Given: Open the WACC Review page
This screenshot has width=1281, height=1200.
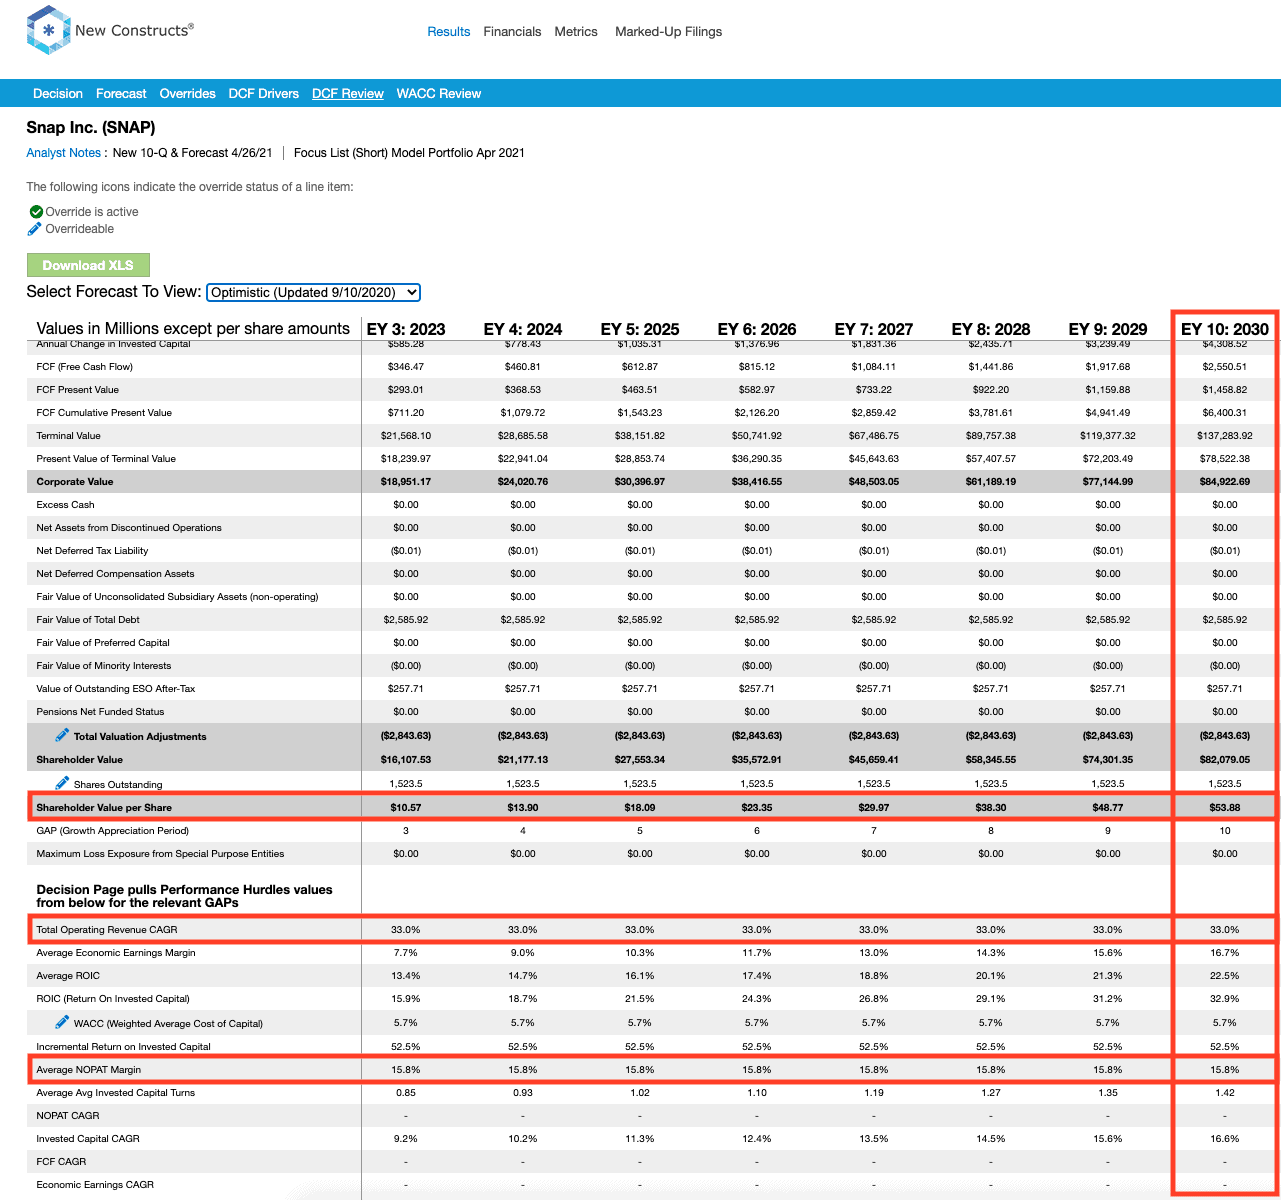Looking at the screenshot, I should 439,93.
